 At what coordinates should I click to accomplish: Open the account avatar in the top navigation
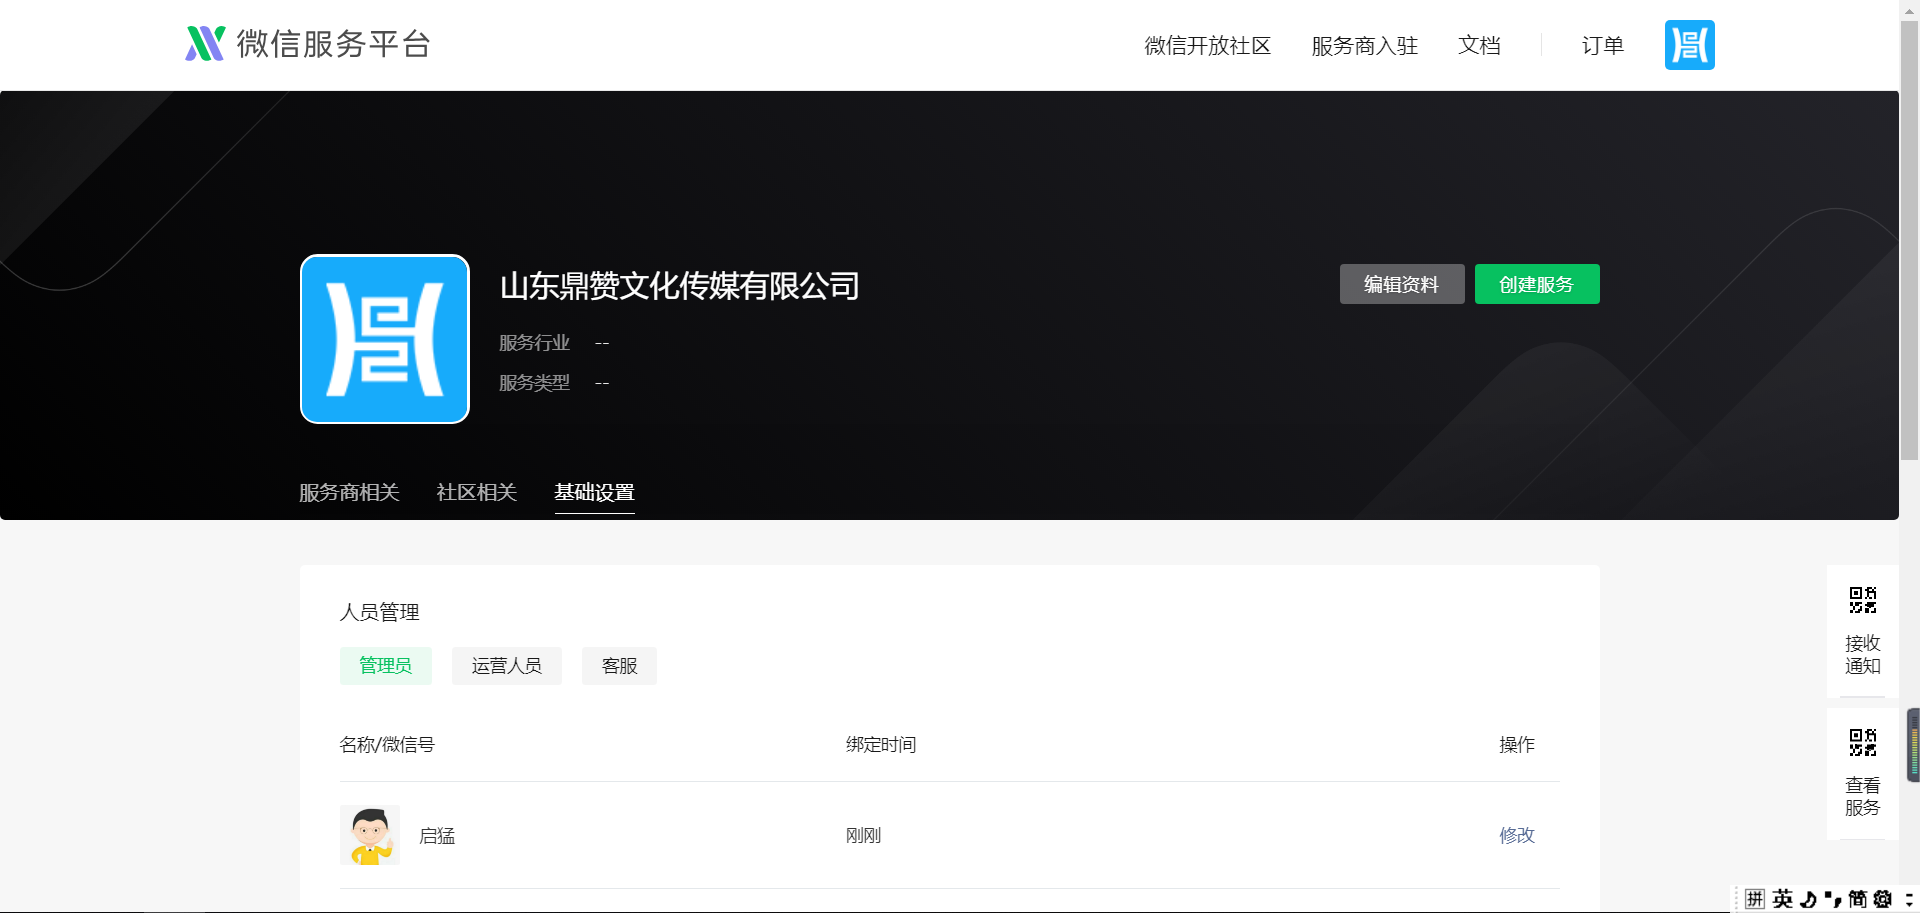pos(1689,45)
